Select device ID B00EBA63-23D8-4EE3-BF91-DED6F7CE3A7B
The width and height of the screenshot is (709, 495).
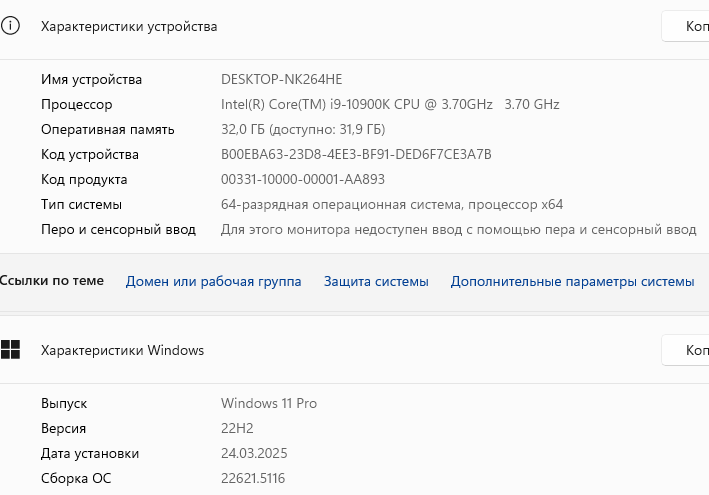point(356,155)
